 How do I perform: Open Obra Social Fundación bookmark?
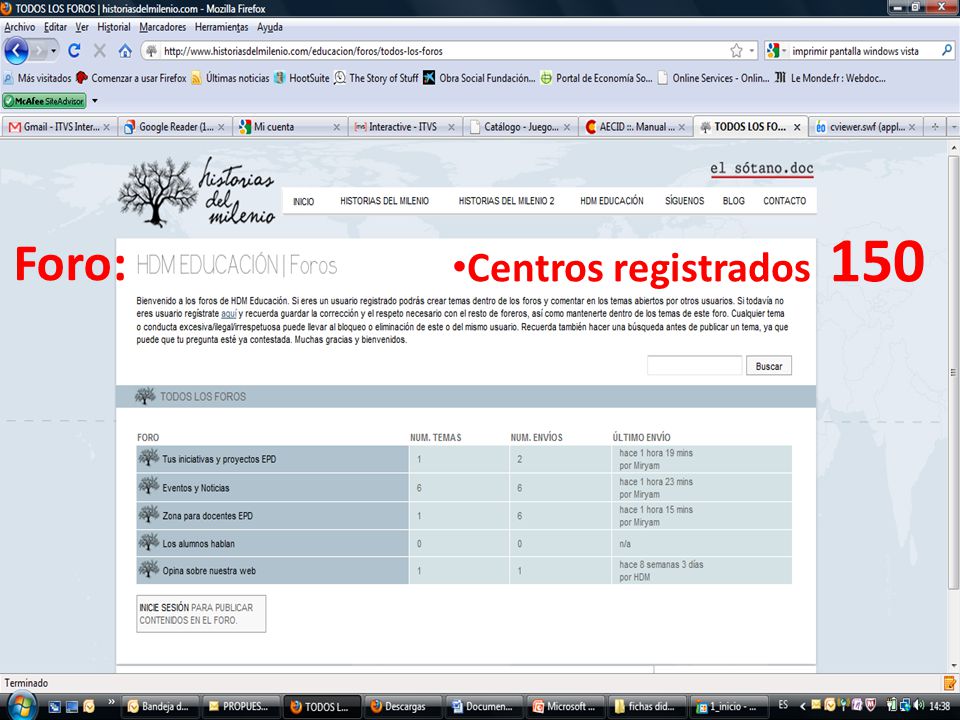(479, 78)
